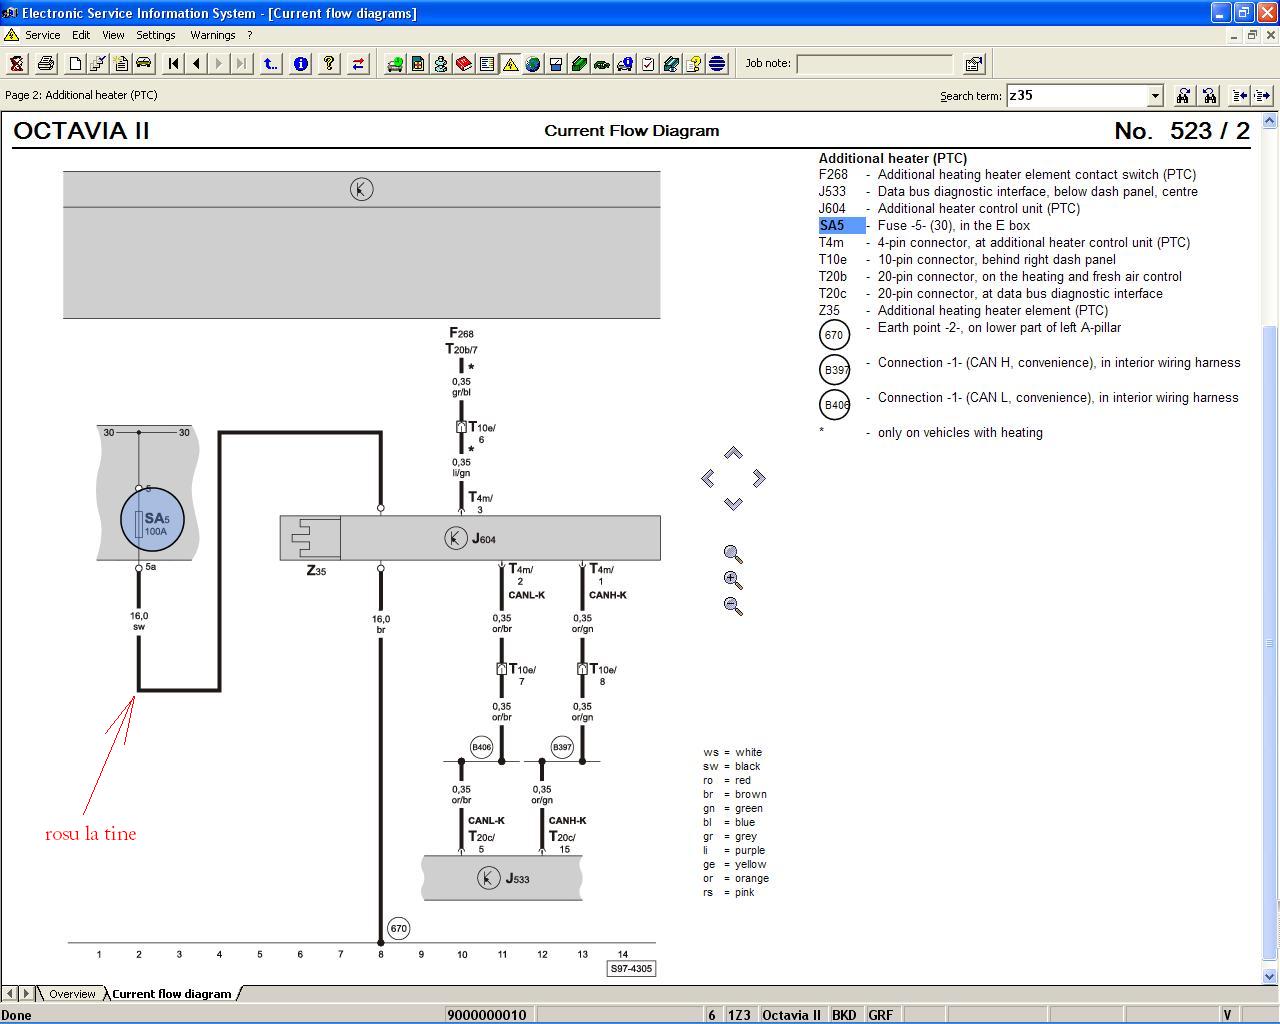Click the tab scroll left arrow at bottom
The height and width of the screenshot is (1024, 1280).
point(10,994)
